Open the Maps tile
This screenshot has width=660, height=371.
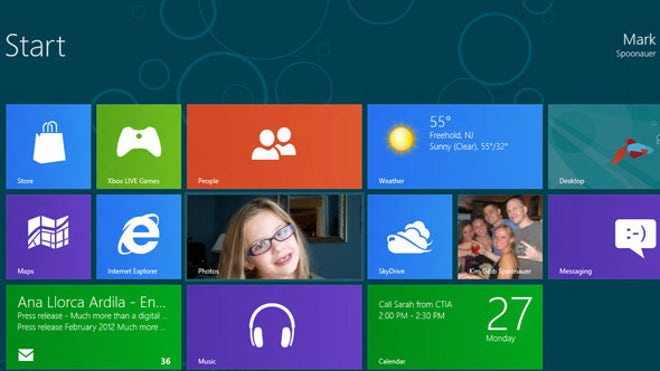(48, 236)
